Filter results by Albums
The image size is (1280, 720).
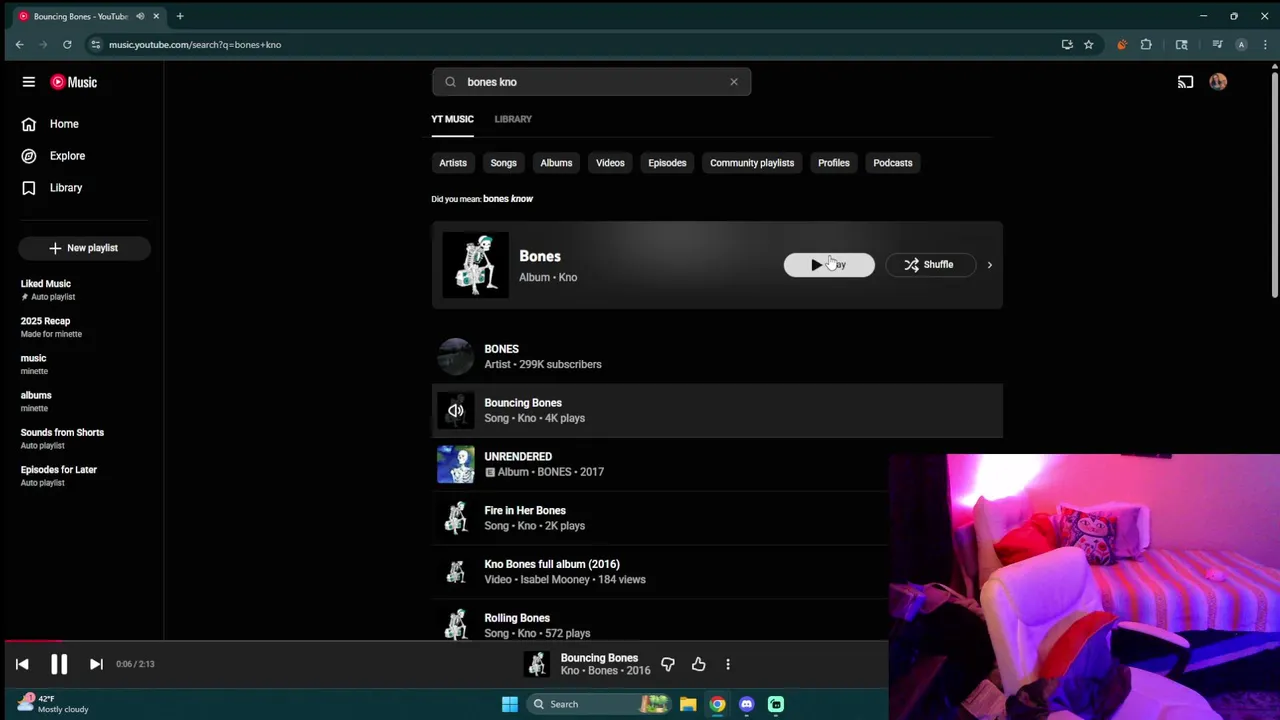556,163
